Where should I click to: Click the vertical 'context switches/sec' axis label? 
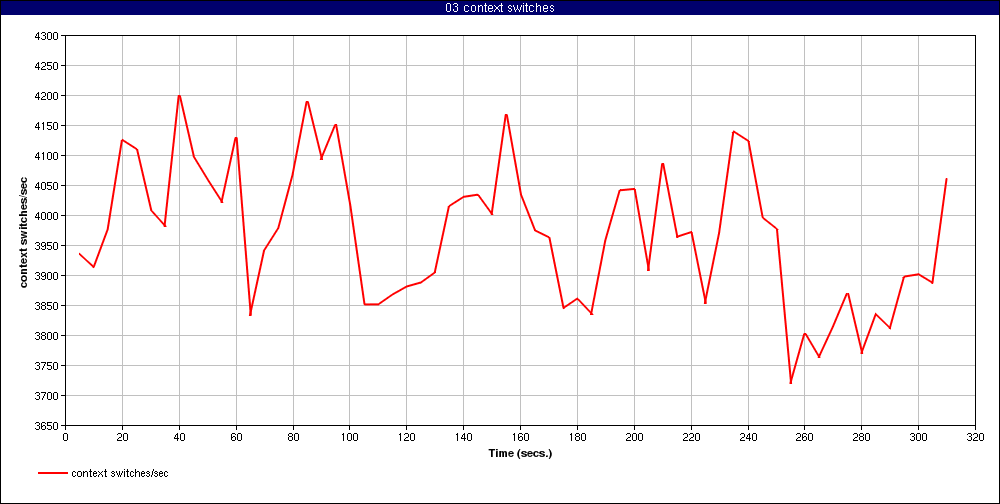[x=24, y=231]
